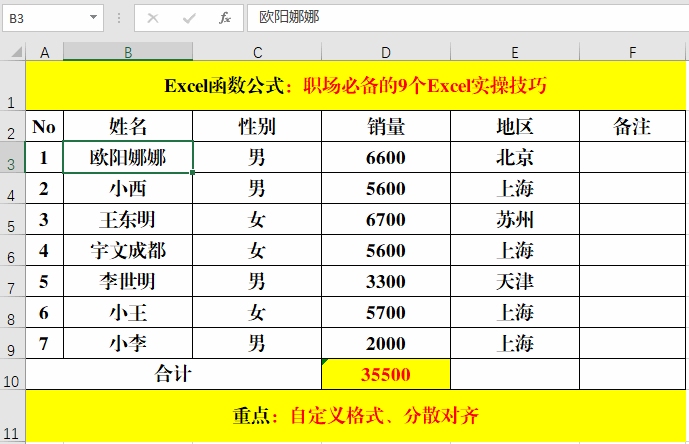689x444 pixels.
Task: Click sales value 3300
Action: tap(386, 281)
